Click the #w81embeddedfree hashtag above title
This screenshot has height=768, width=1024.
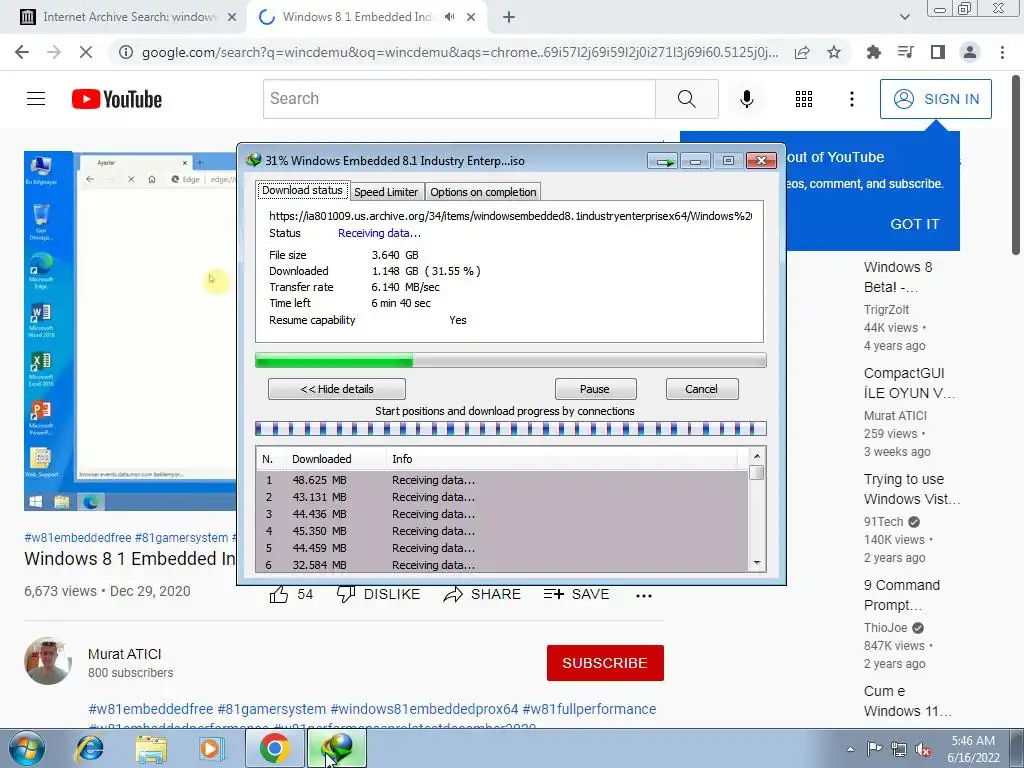pos(78,537)
